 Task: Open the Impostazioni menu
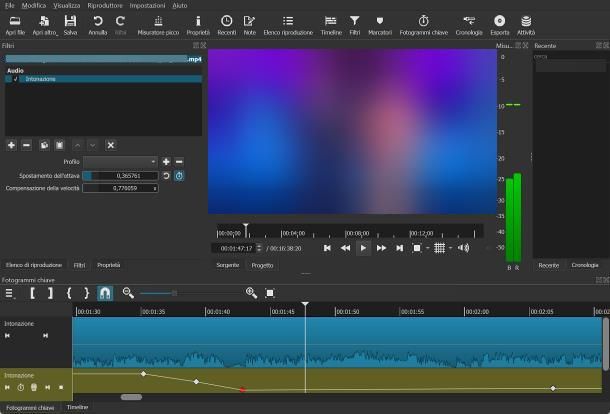tap(147, 5)
